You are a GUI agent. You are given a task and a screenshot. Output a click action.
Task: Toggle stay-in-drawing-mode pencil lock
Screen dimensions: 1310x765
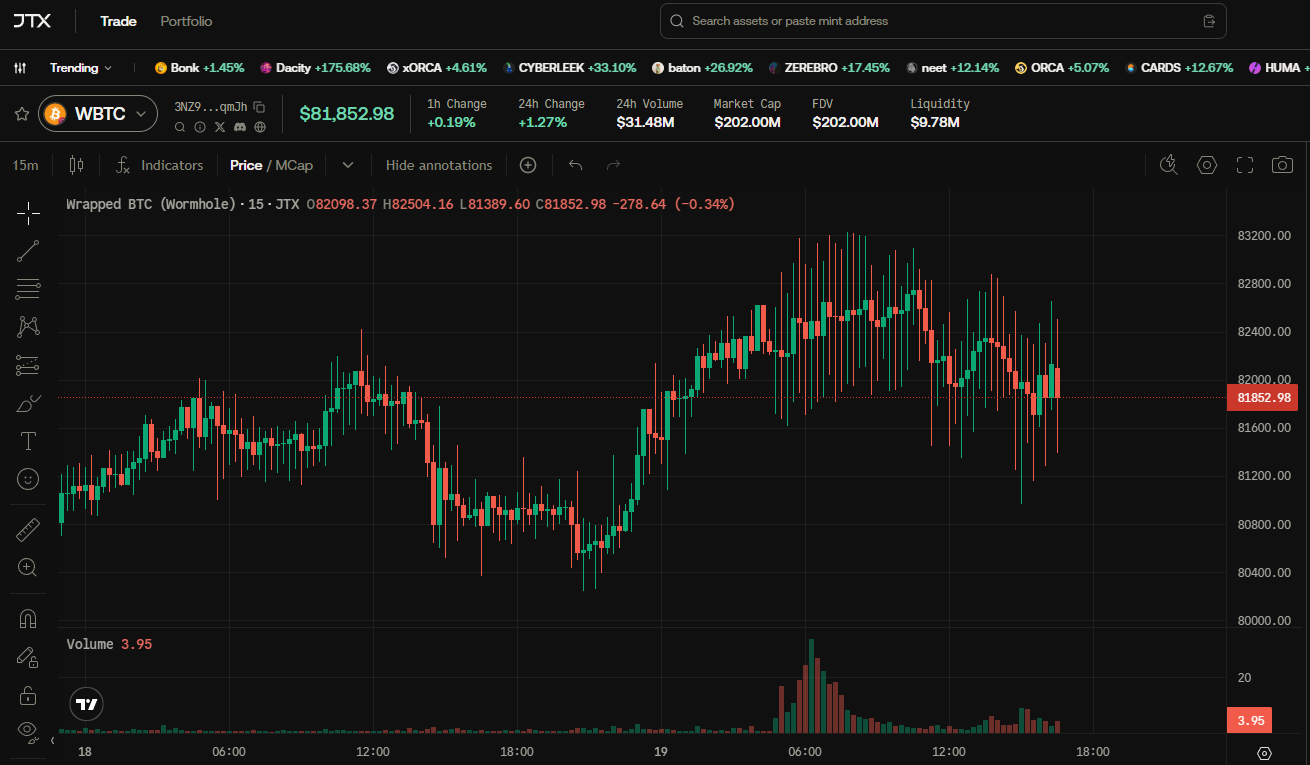(x=28, y=657)
